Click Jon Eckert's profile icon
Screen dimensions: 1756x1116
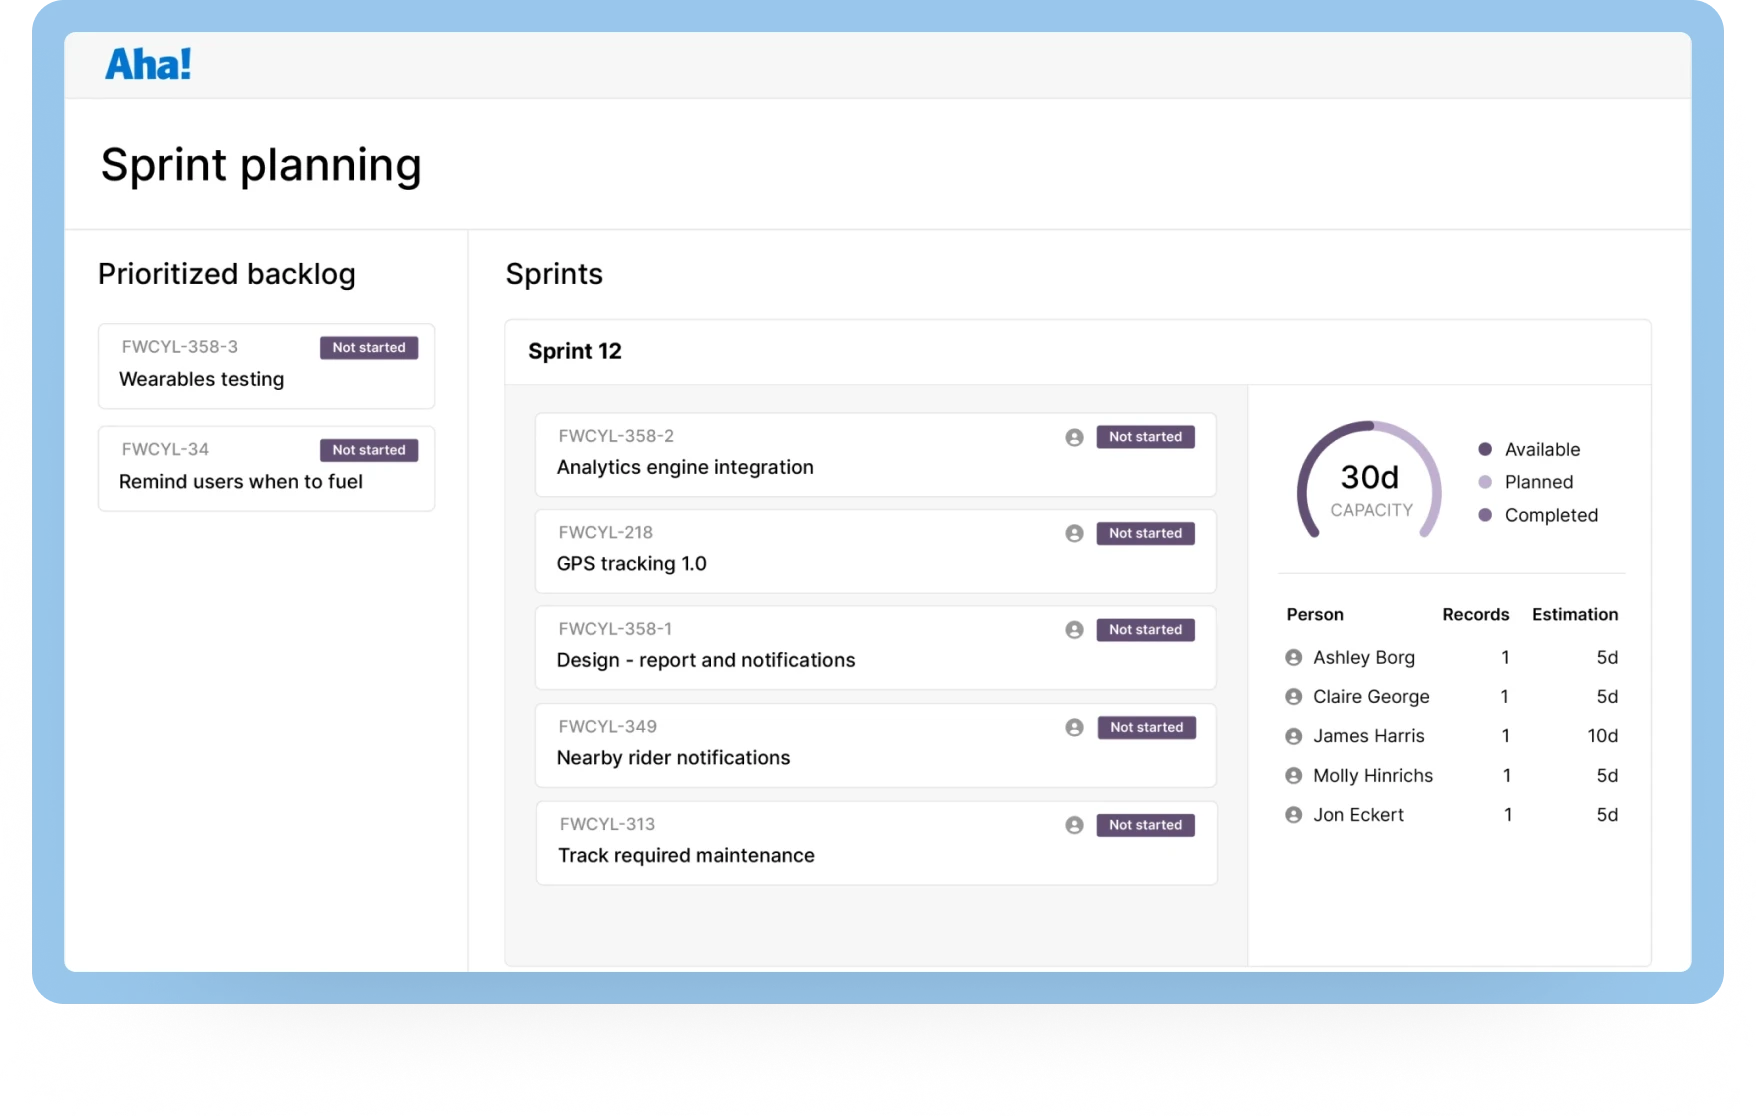click(x=1293, y=814)
